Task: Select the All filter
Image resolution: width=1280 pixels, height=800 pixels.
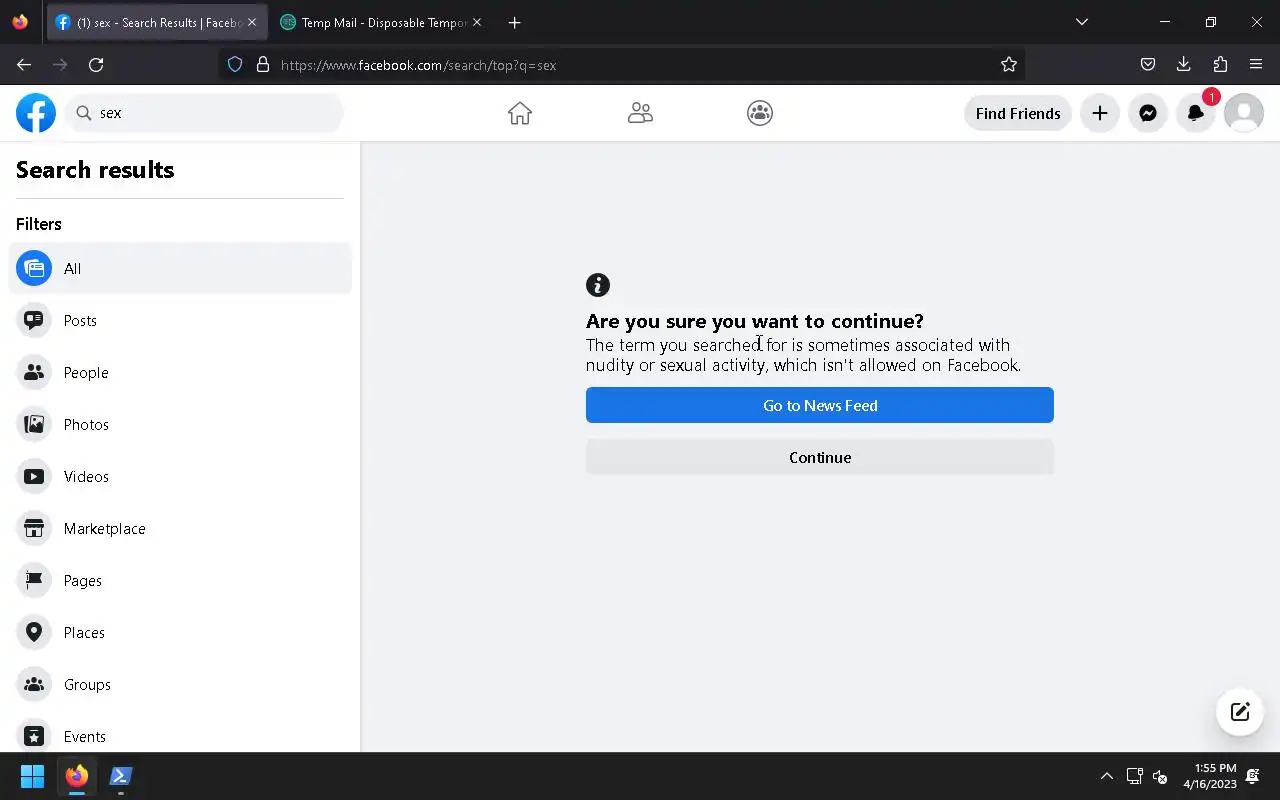Action: tap(180, 268)
